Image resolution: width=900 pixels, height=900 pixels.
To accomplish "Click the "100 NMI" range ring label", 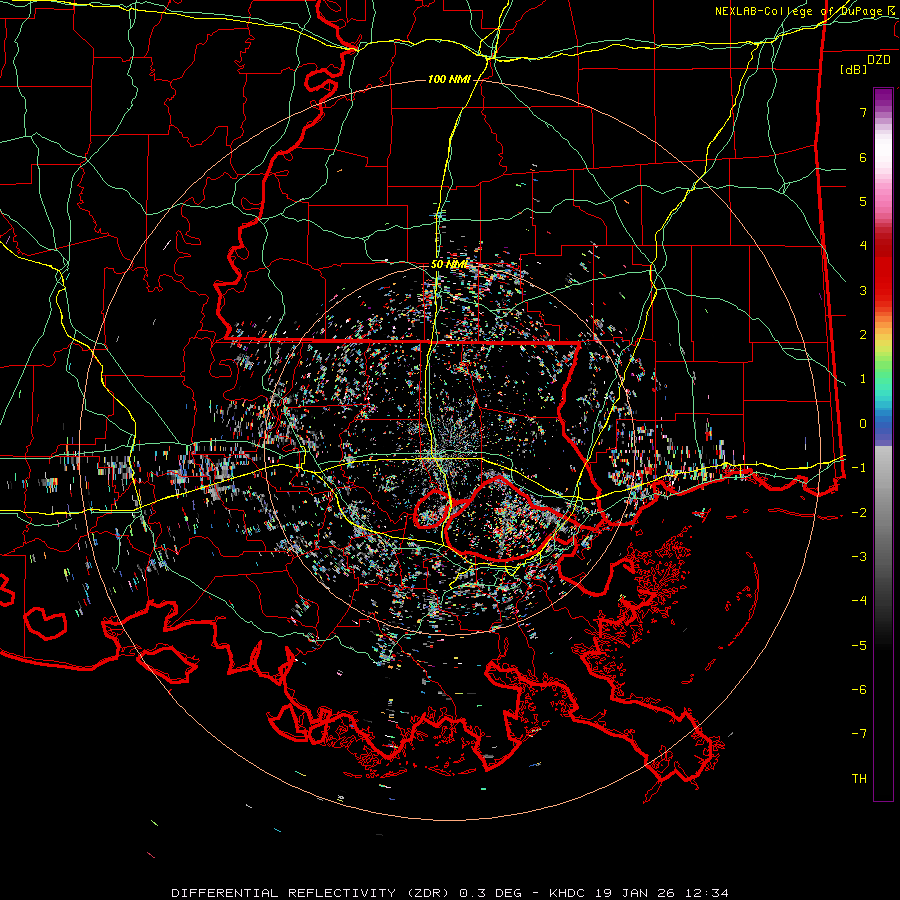I will click(449, 79).
